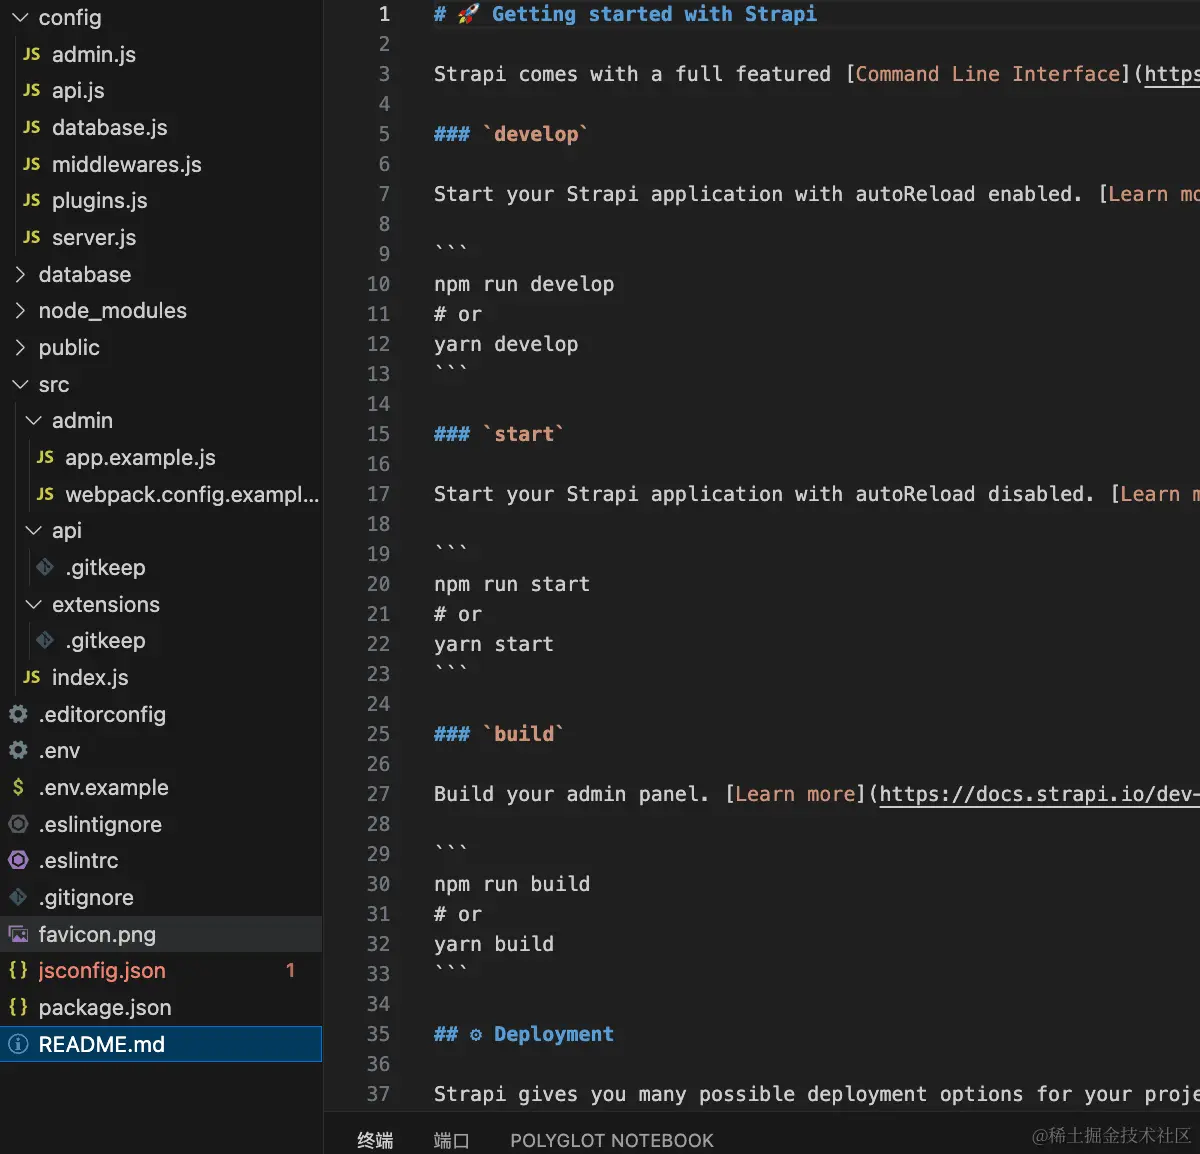Collapse the extensions folder chevron
Screen dimensions: 1200x1154
33,604
